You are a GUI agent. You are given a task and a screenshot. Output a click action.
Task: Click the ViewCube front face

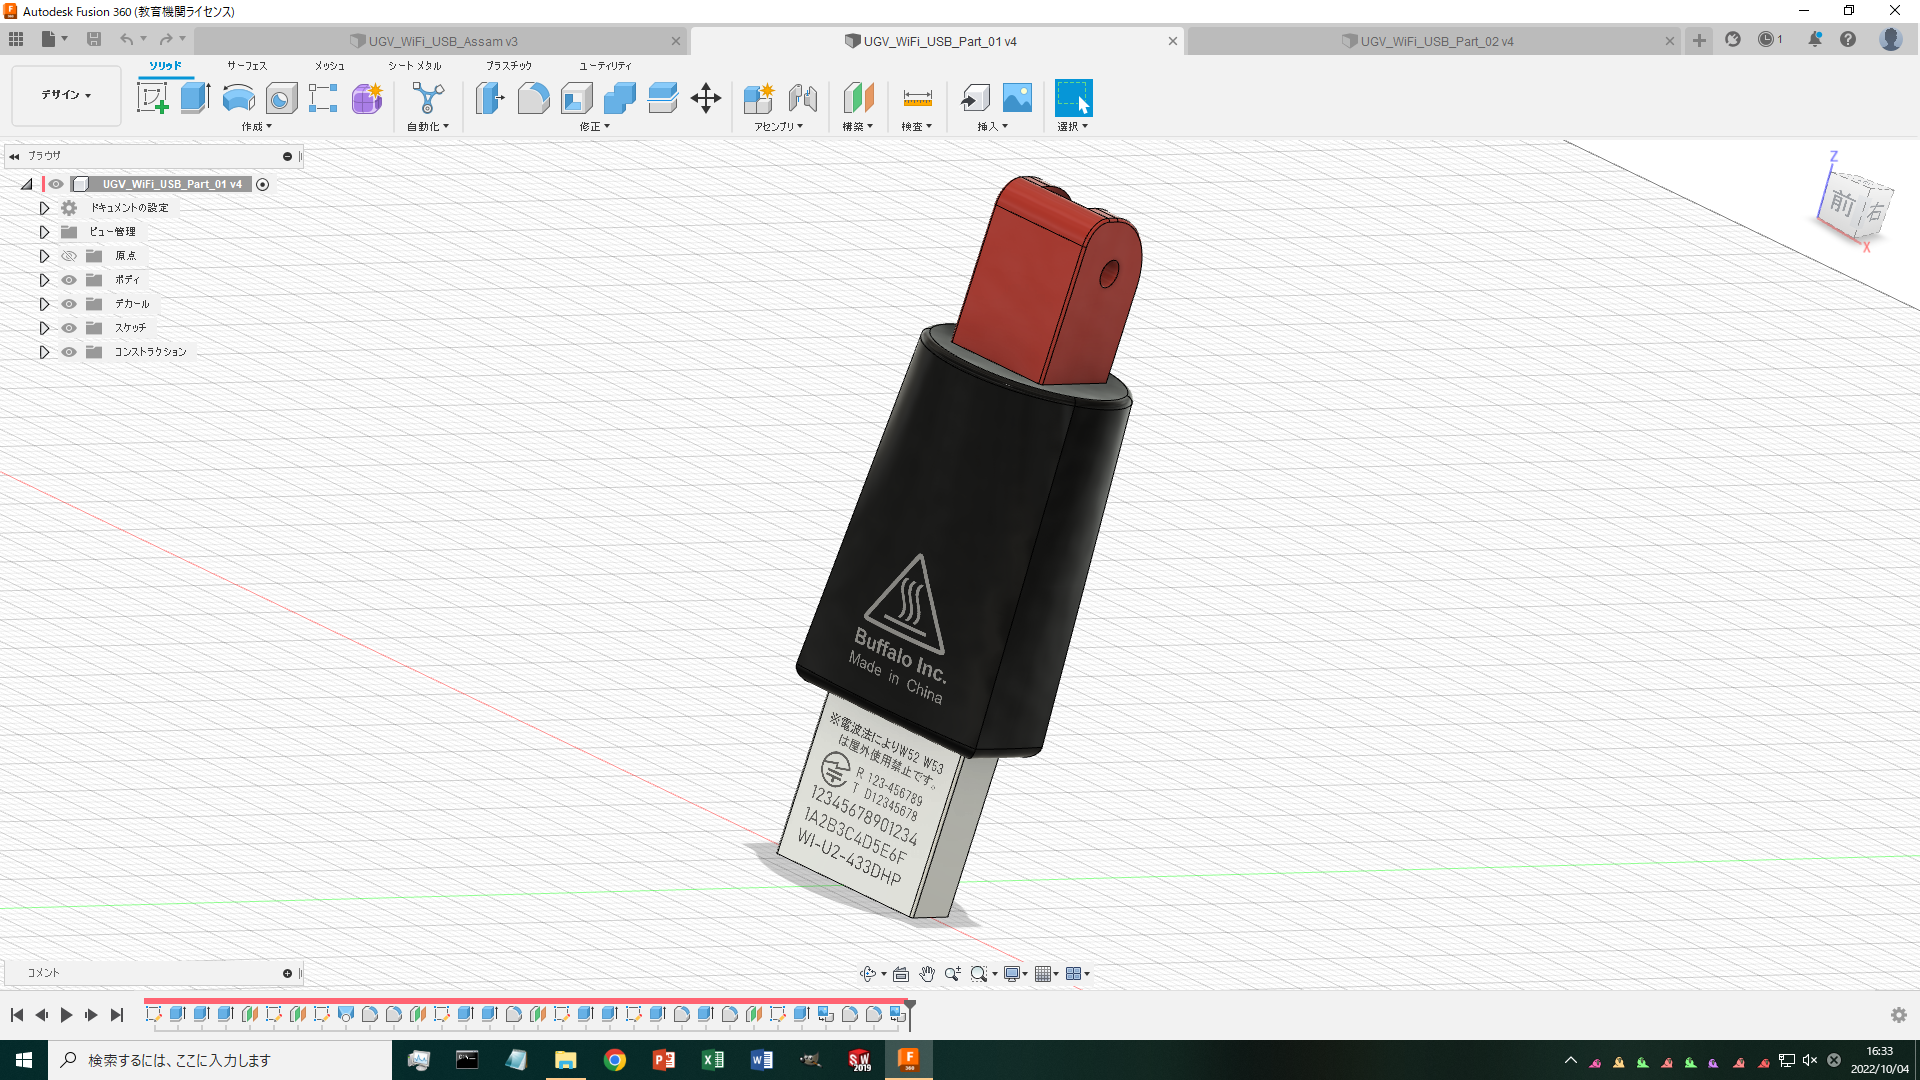coord(1842,204)
